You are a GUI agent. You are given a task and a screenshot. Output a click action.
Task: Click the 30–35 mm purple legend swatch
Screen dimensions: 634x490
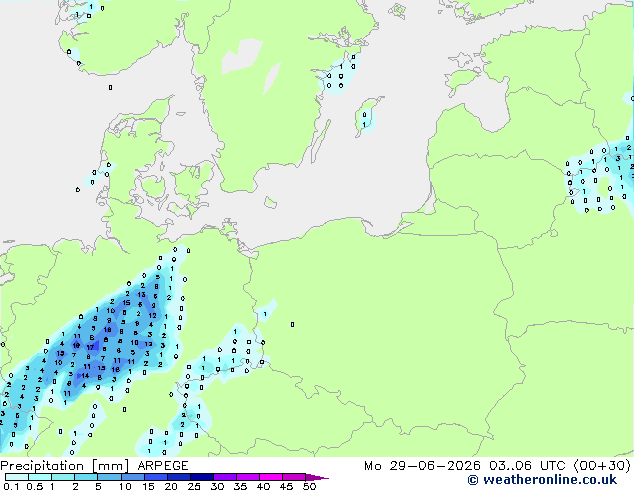coord(225,477)
